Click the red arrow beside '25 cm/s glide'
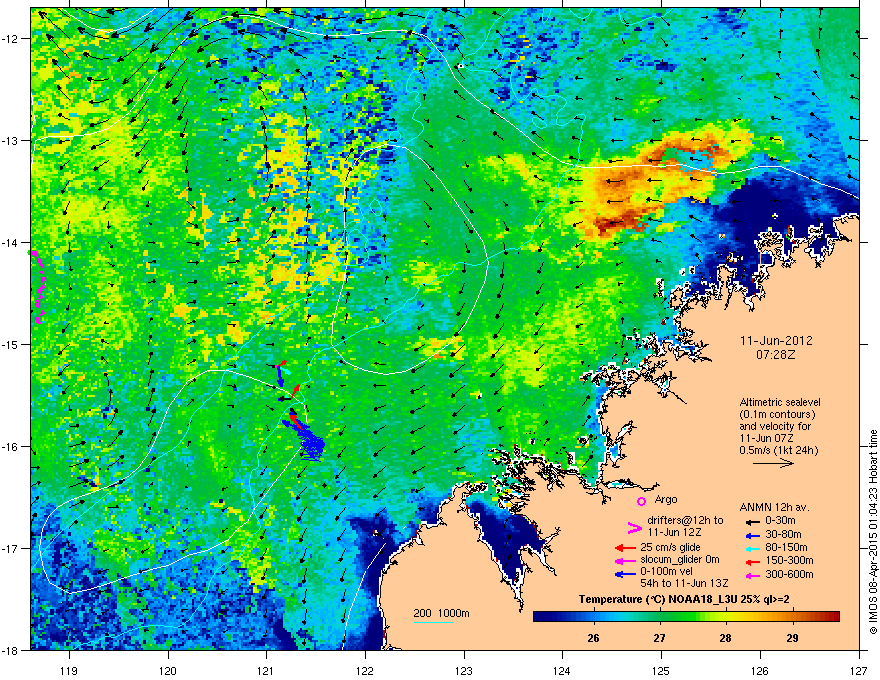880x680 pixels. pos(625,548)
